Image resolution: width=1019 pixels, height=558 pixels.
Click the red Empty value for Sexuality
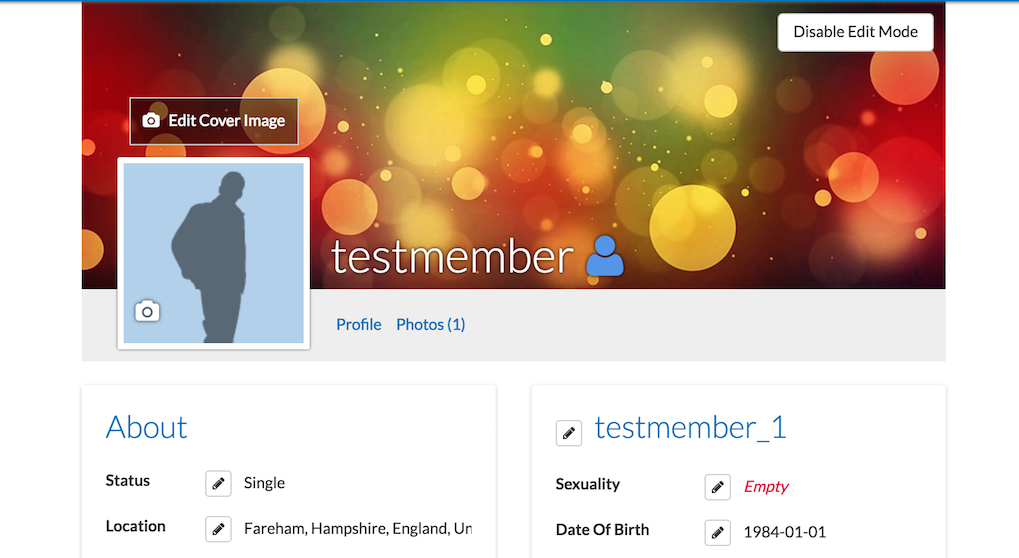[766, 487]
